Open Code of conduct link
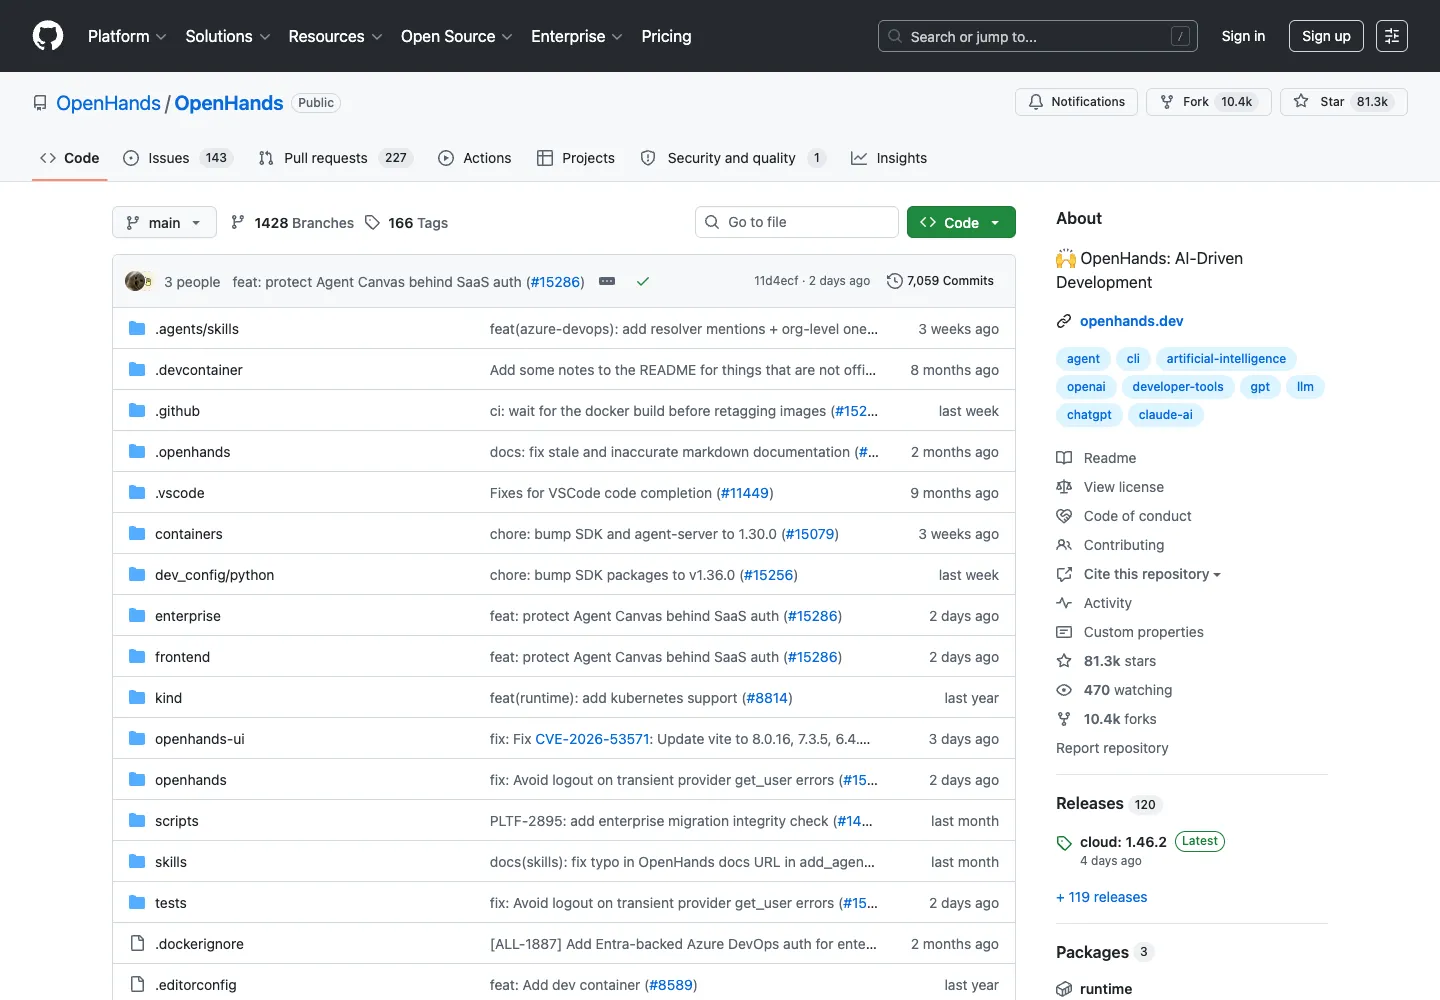The height and width of the screenshot is (1000, 1440). coord(1137,516)
